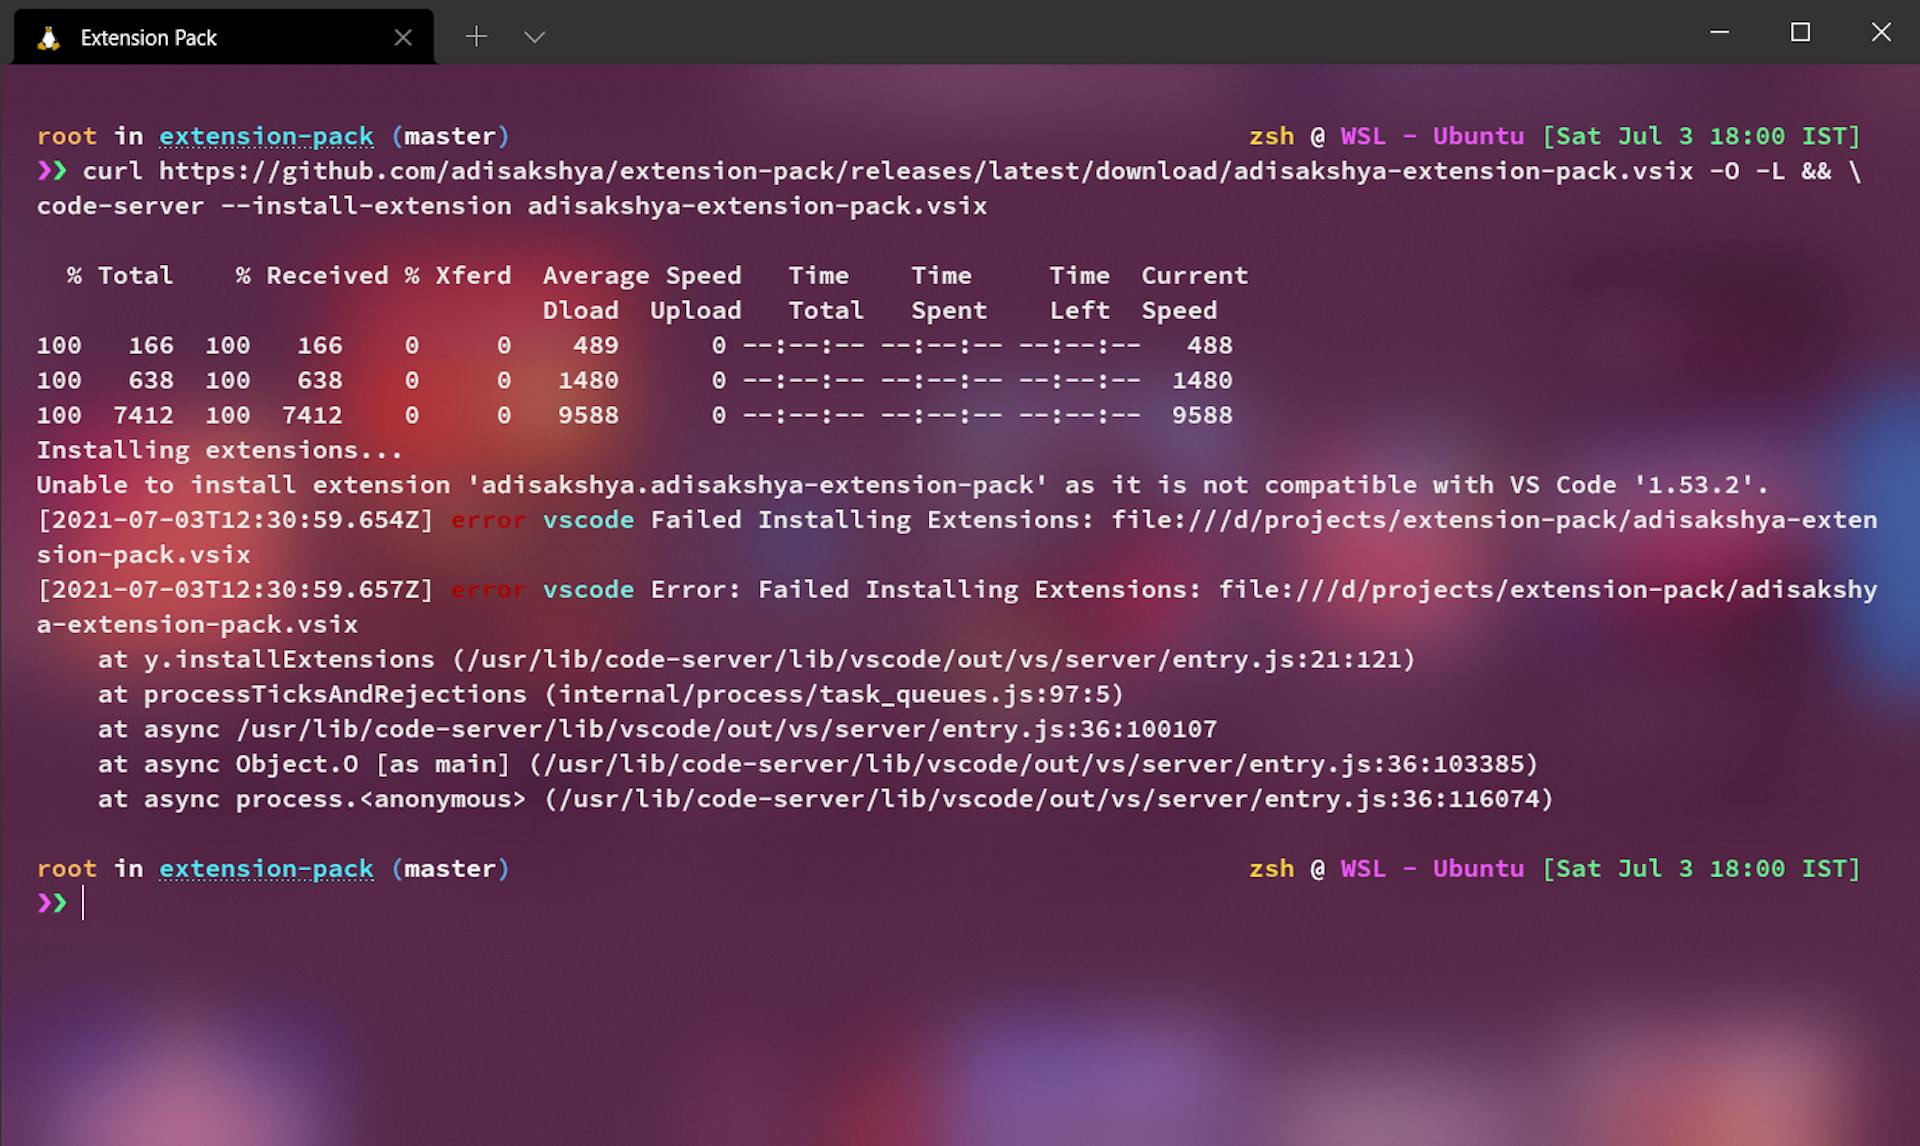Close the Extension Pack tab

pyautogui.click(x=403, y=37)
